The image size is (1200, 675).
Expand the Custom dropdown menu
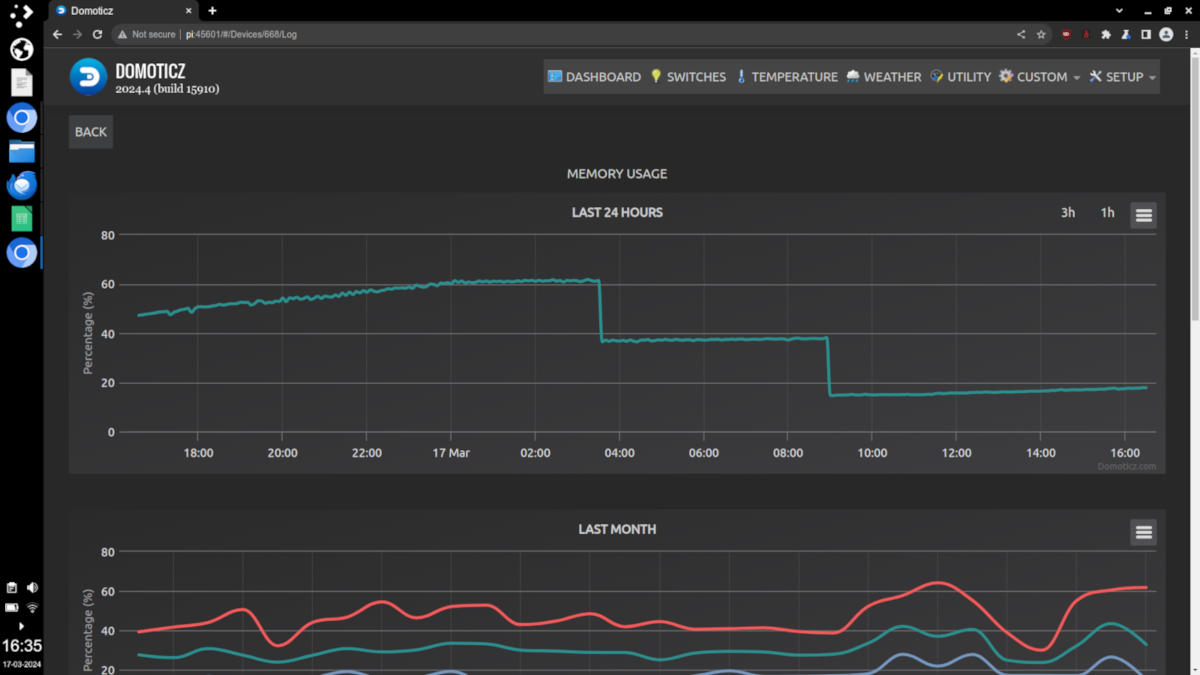(1039, 77)
